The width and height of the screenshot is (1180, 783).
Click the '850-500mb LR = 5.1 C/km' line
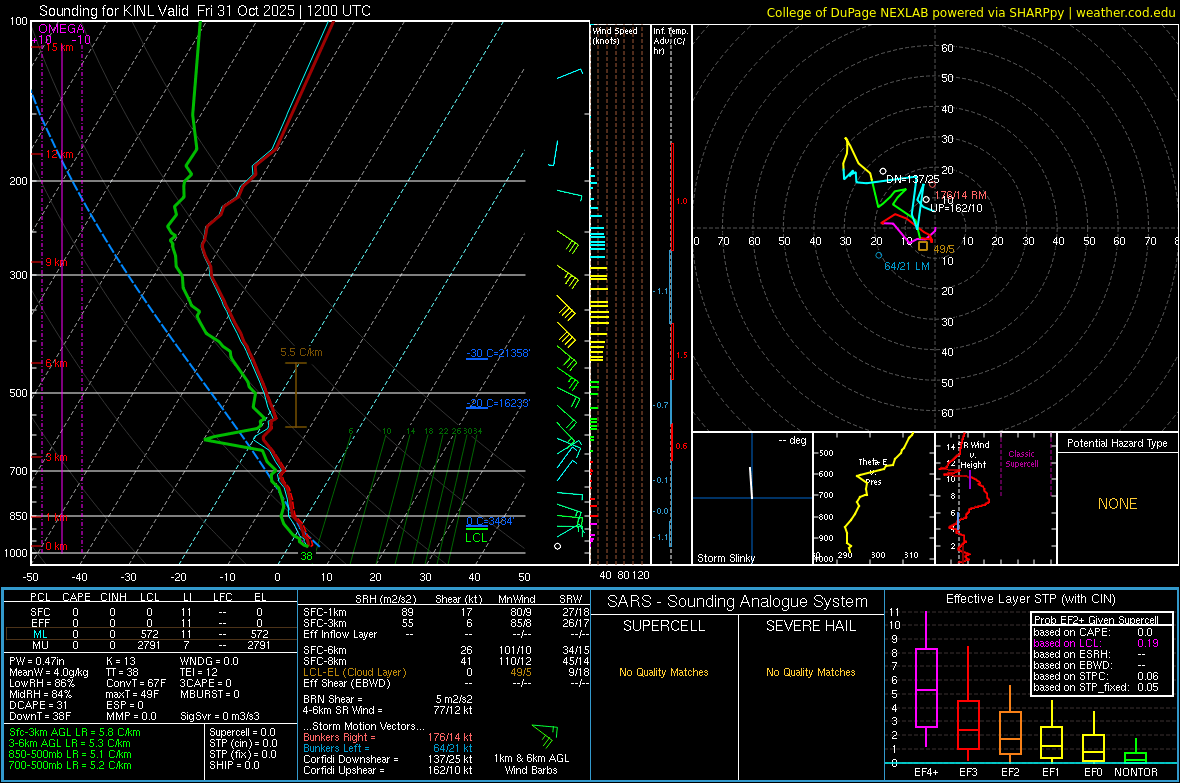70,754
